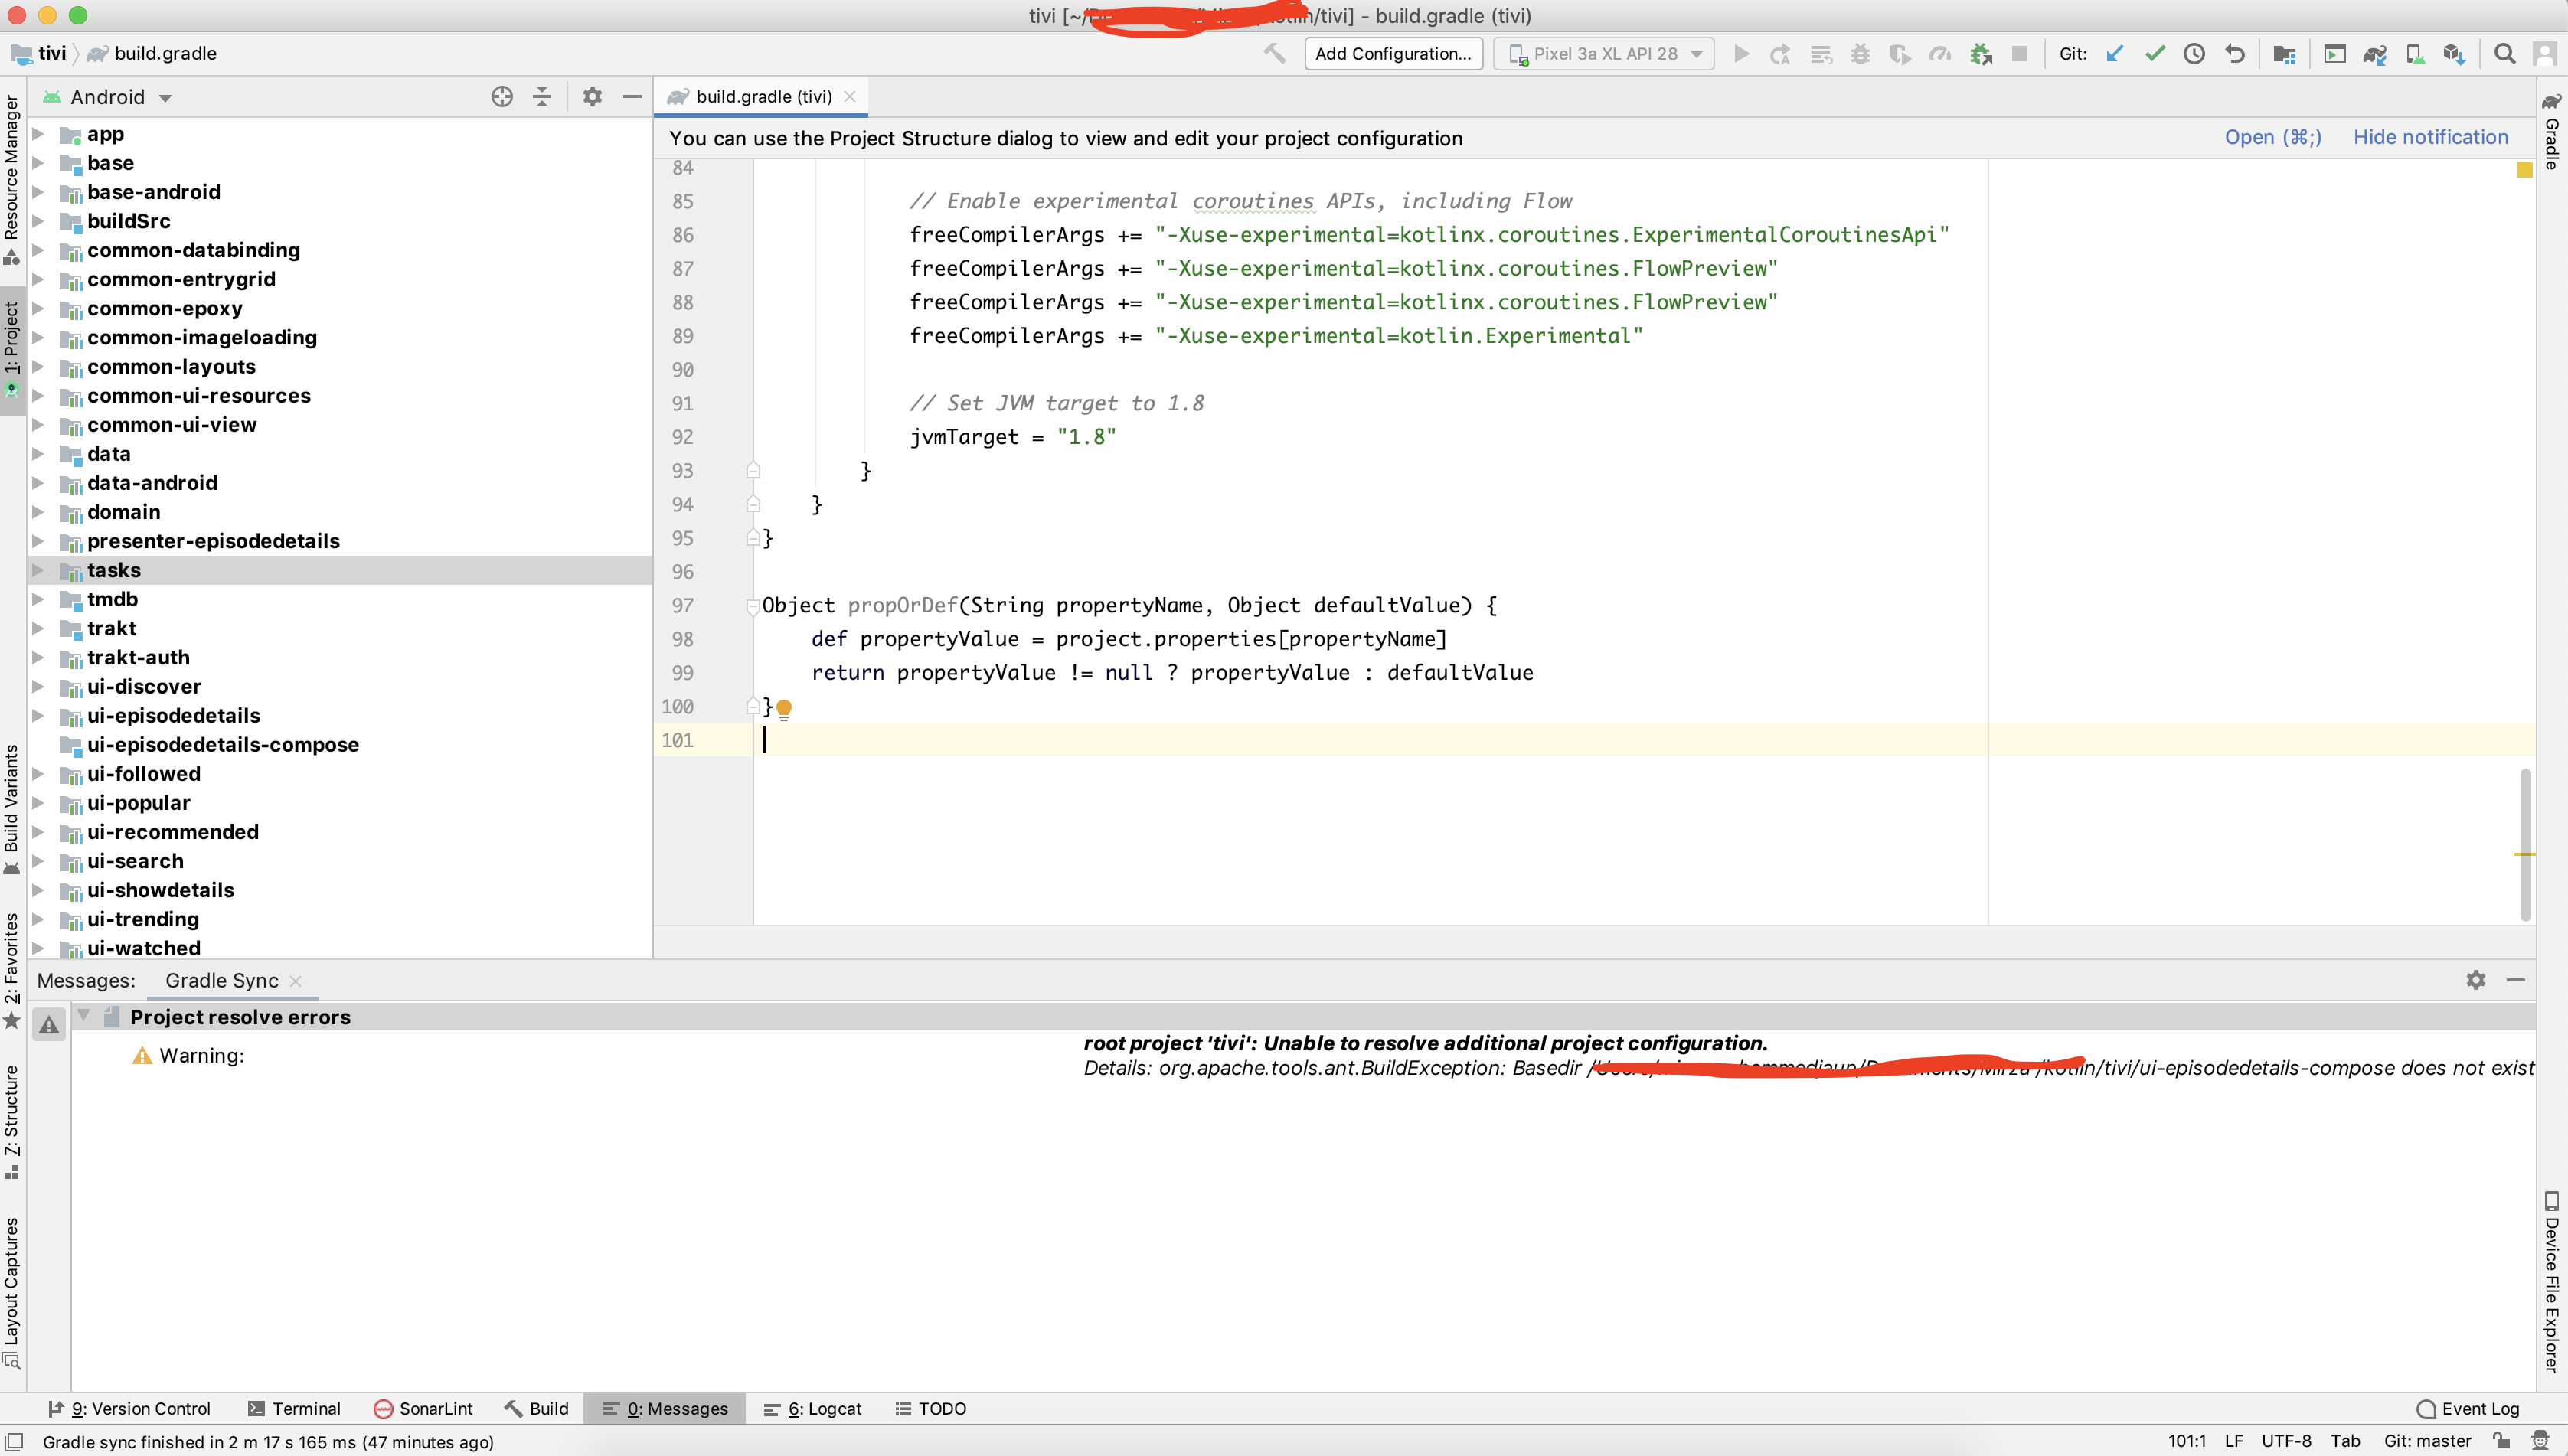Open the Gradle Sync messages tab
Screen dimensions: 2568x1456
click(x=221, y=981)
